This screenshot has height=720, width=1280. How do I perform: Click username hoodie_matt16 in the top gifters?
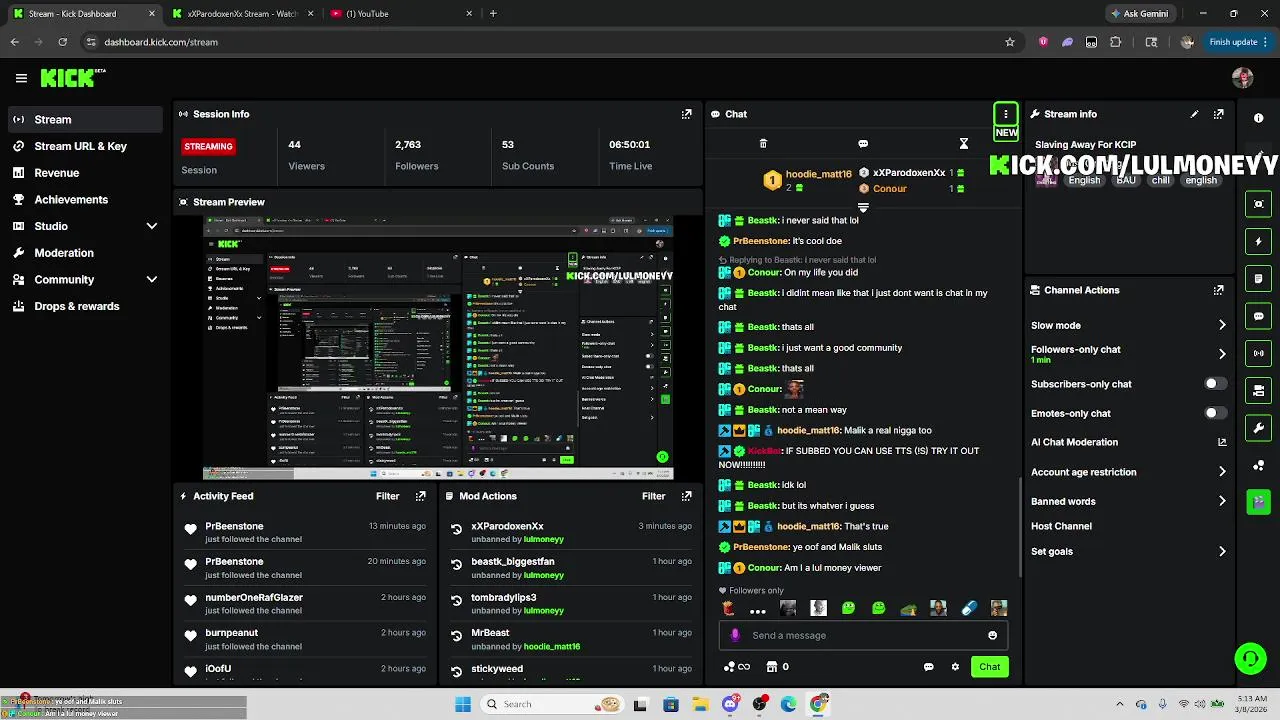818,174
